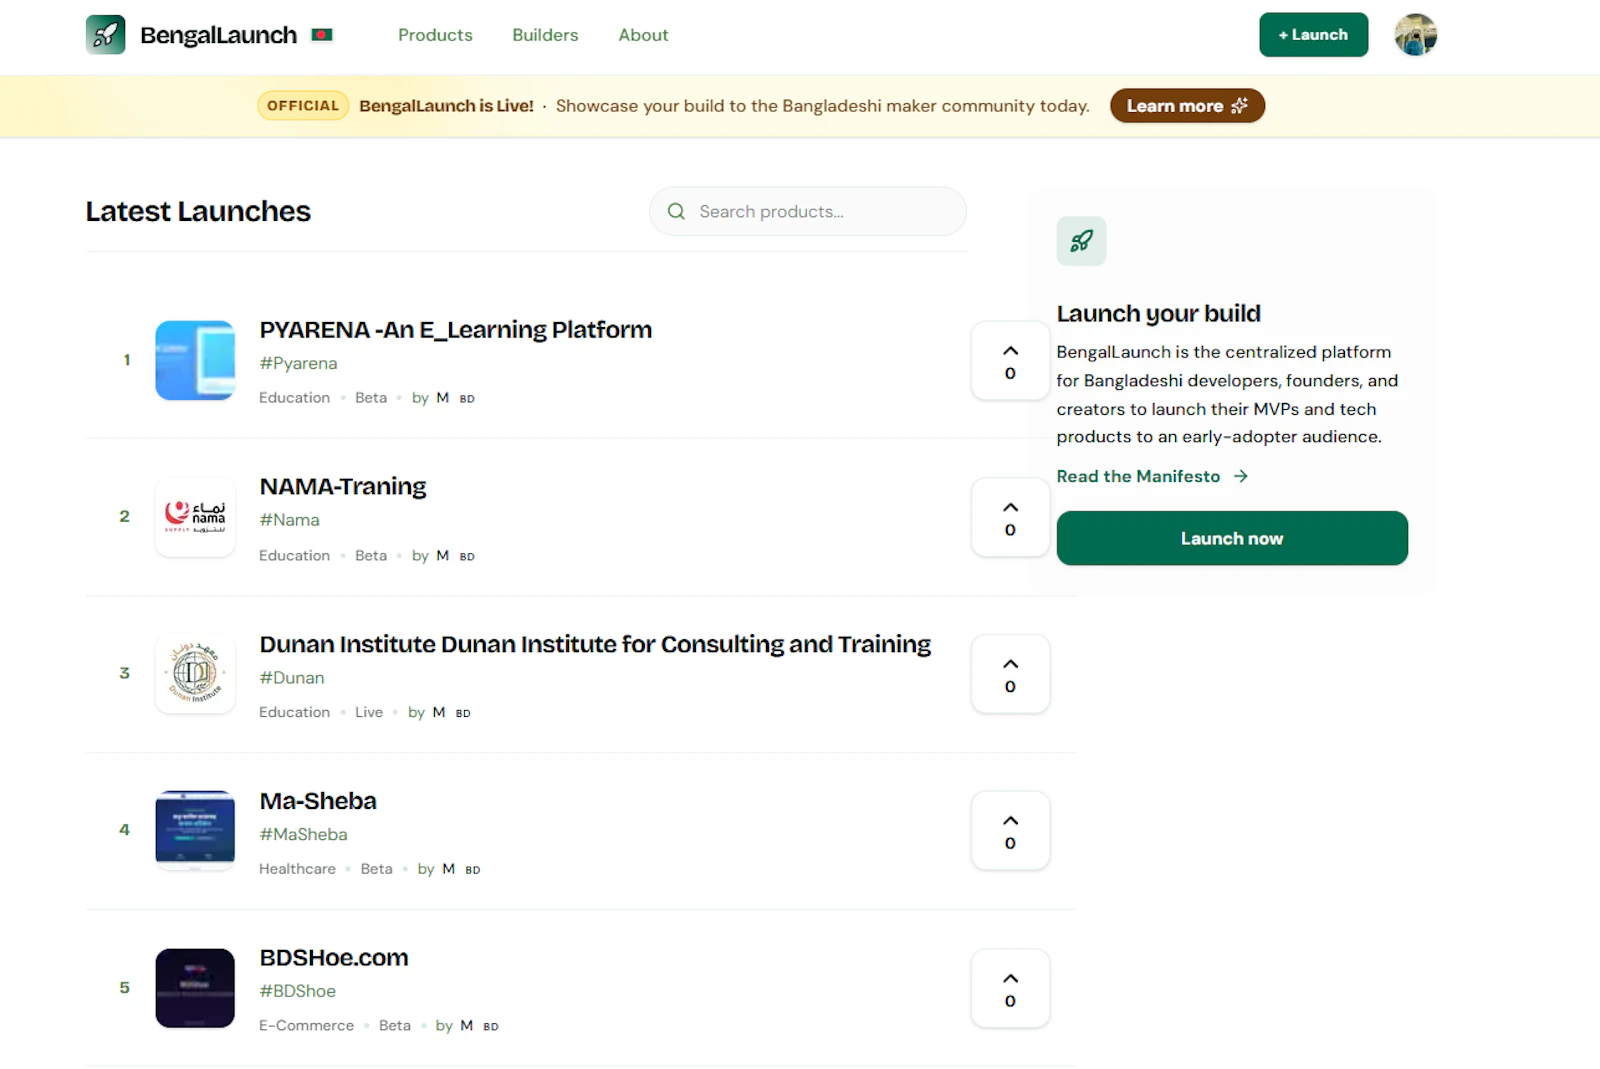The height and width of the screenshot is (1069, 1600).
Task: Click the #Pyarena hashtag
Action: 298,364
